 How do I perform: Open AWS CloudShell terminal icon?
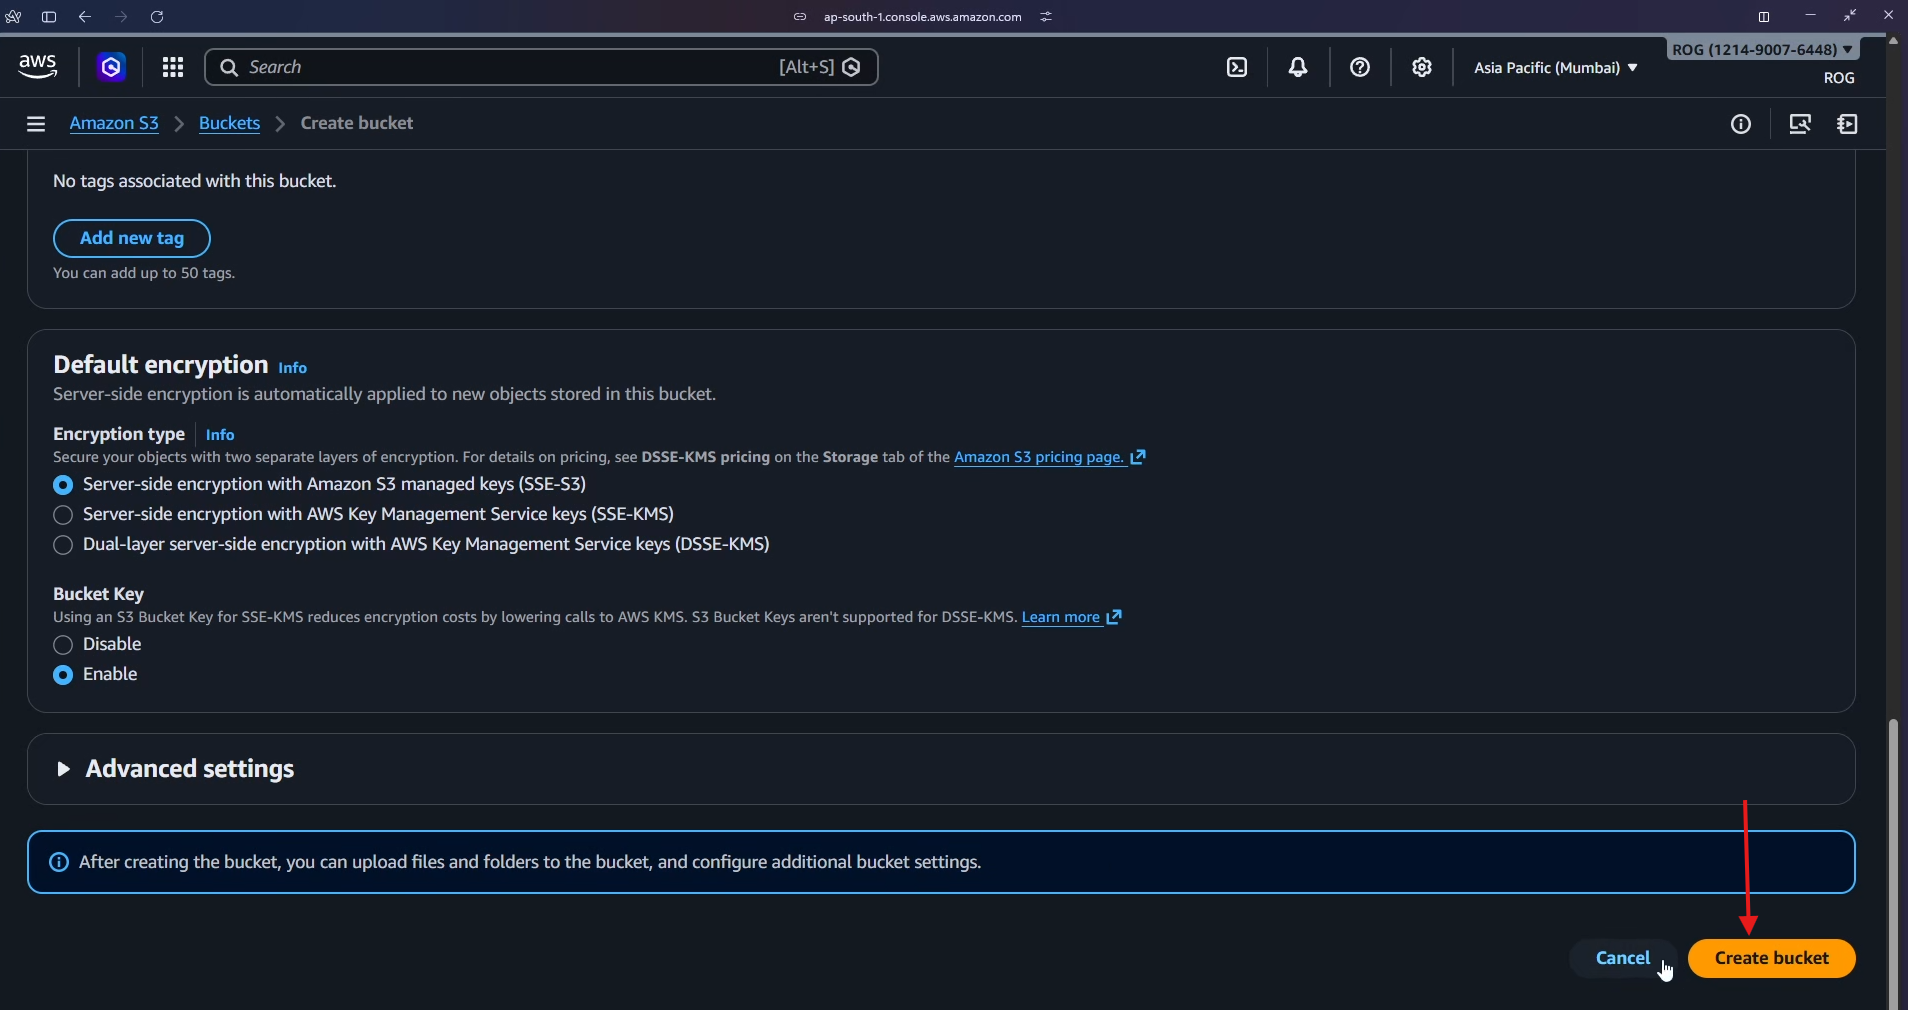(x=1237, y=67)
